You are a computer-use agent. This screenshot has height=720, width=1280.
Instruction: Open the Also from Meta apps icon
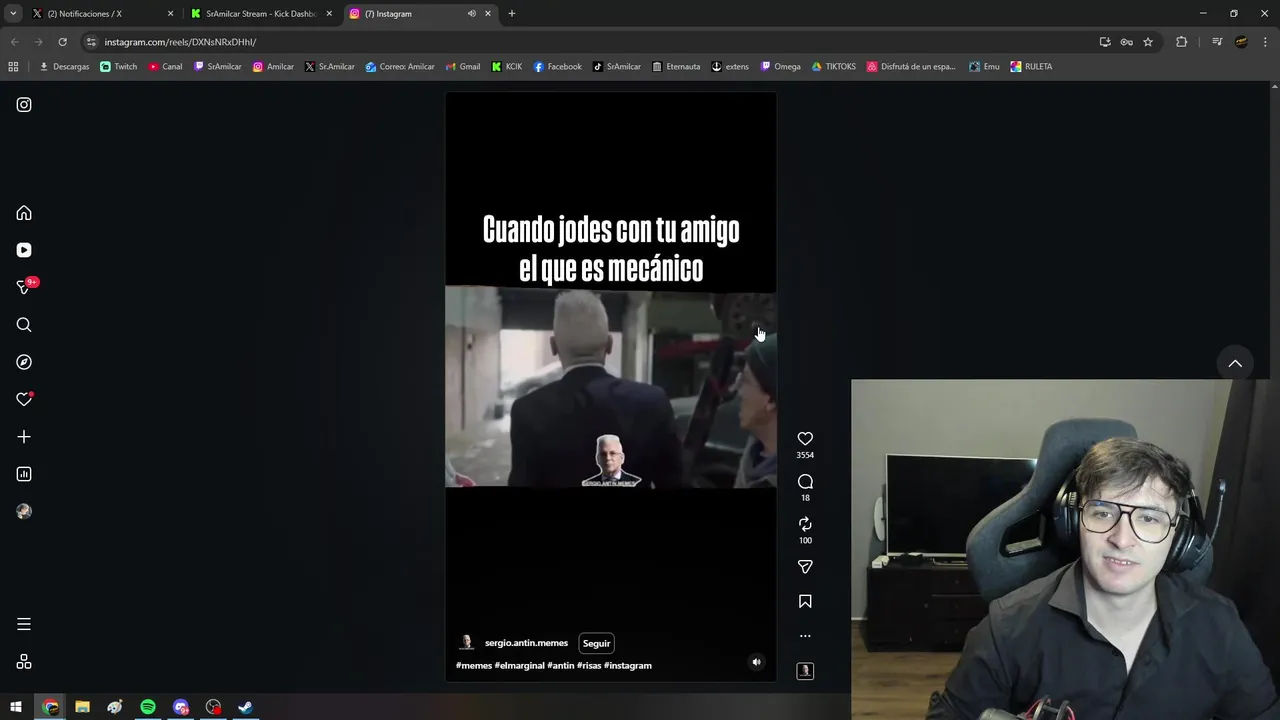(24, 662)
